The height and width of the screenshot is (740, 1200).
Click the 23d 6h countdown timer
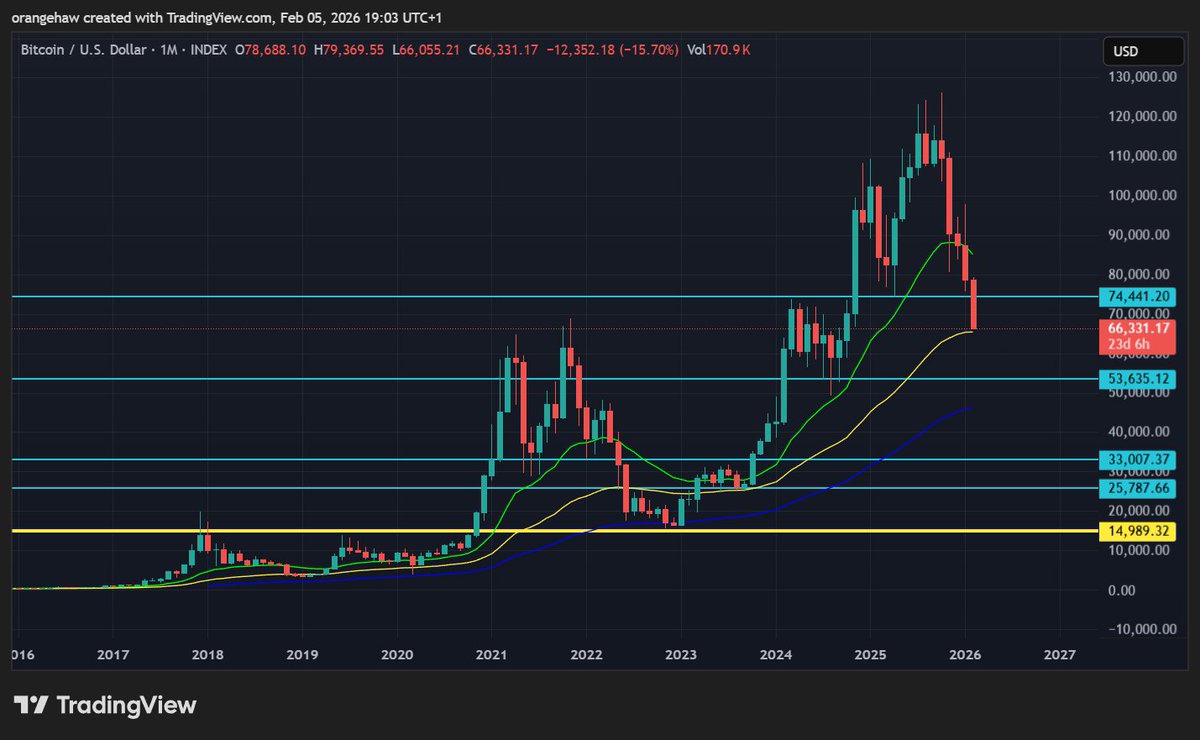point(1138,342)
